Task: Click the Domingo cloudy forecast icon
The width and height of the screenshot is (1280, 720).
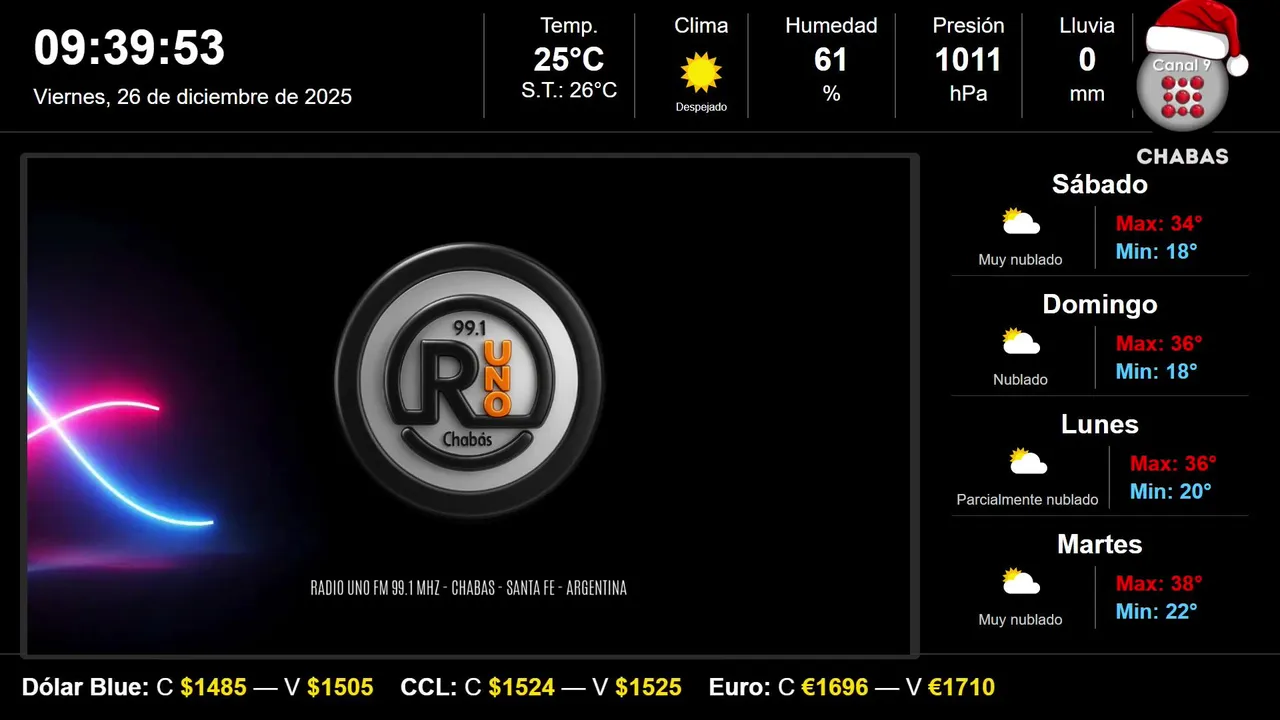Action: pyautogui.click(x=1021, y=342)
